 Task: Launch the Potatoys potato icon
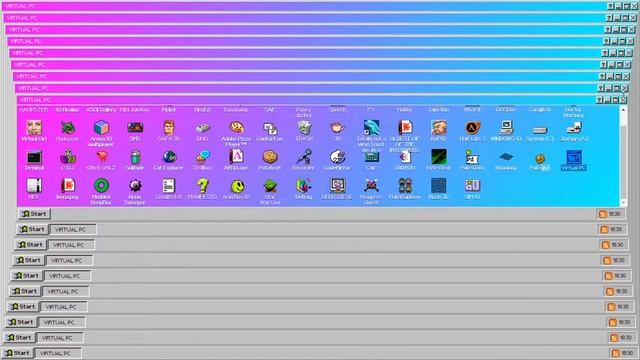[270, 157]
